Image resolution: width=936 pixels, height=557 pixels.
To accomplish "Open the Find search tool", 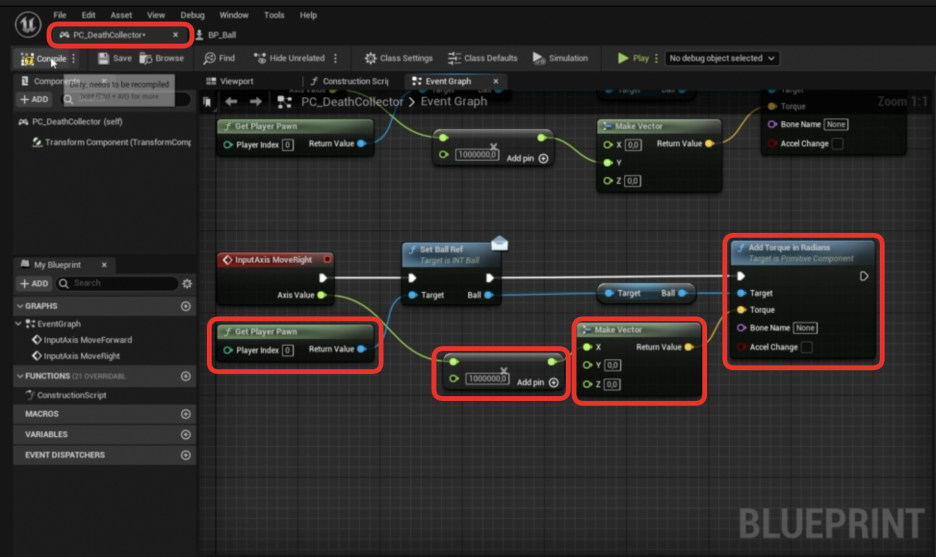I will [219, 58].
